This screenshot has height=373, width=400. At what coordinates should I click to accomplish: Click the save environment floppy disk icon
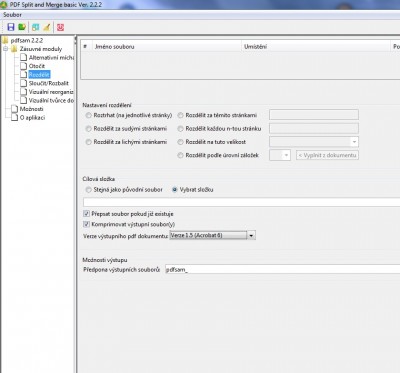(11, 27)
